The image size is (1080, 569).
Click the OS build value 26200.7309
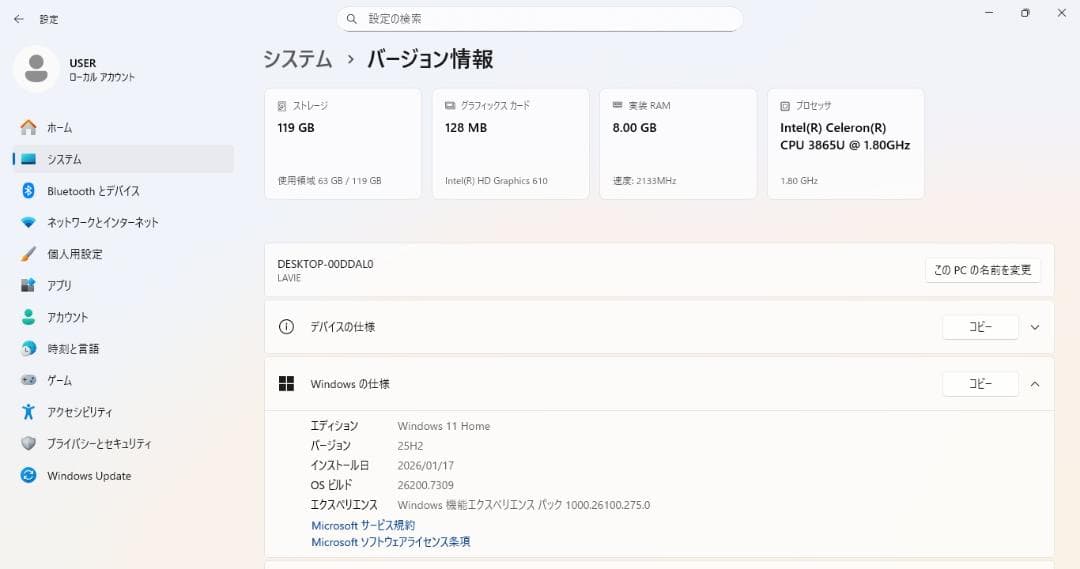click(426, 485)
